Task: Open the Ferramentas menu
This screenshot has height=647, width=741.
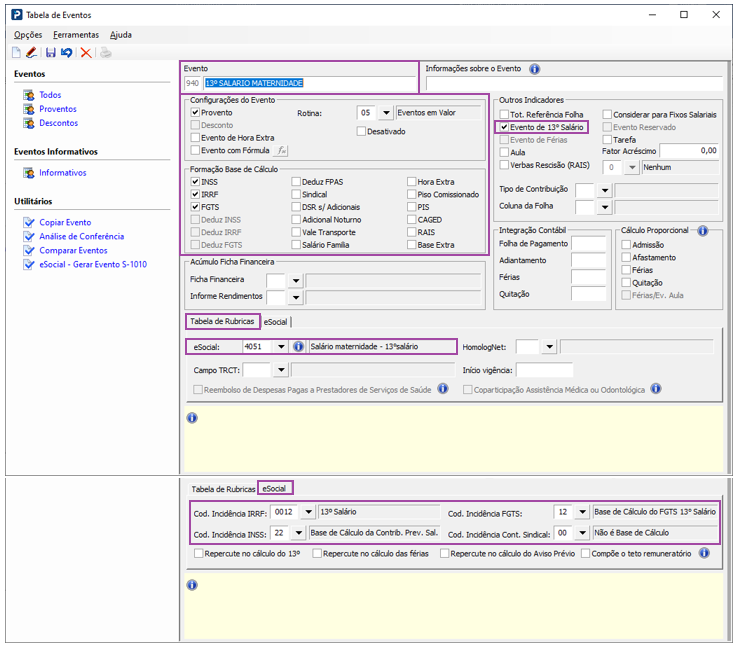Action: 76,35
